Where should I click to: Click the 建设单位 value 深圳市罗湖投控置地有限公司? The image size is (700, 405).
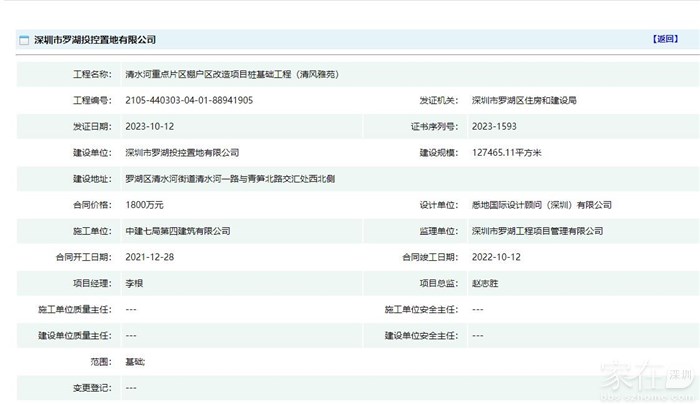click(x=183, y=153)
